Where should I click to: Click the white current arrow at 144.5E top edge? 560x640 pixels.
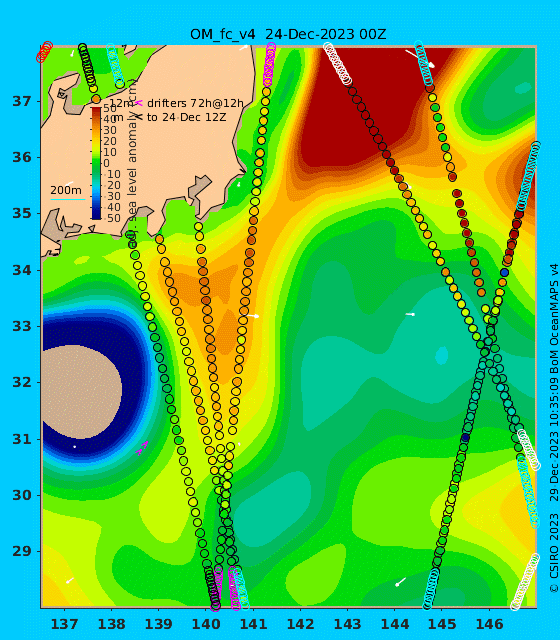click(x=420, y=58)
